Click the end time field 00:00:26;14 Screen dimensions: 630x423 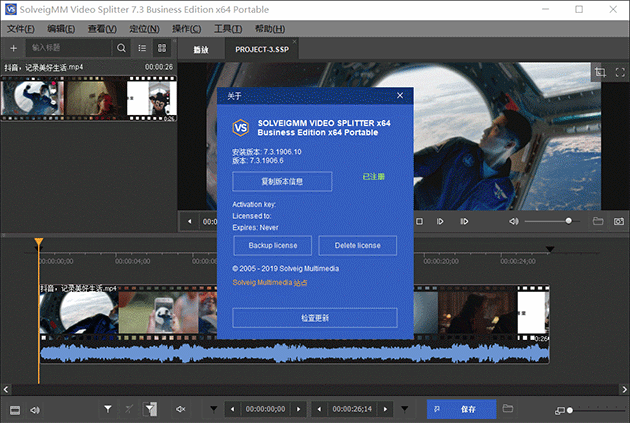tap(352, 409)
